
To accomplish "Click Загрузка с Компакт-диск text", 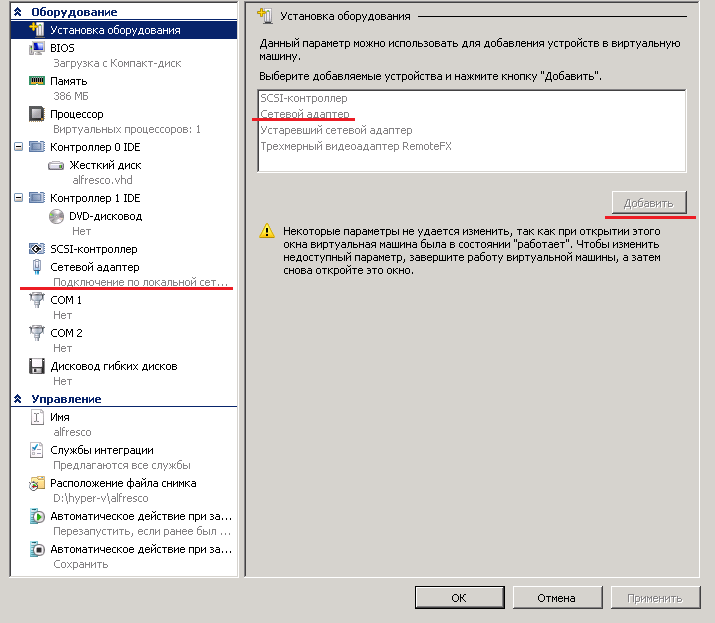I will click(117, 63).
